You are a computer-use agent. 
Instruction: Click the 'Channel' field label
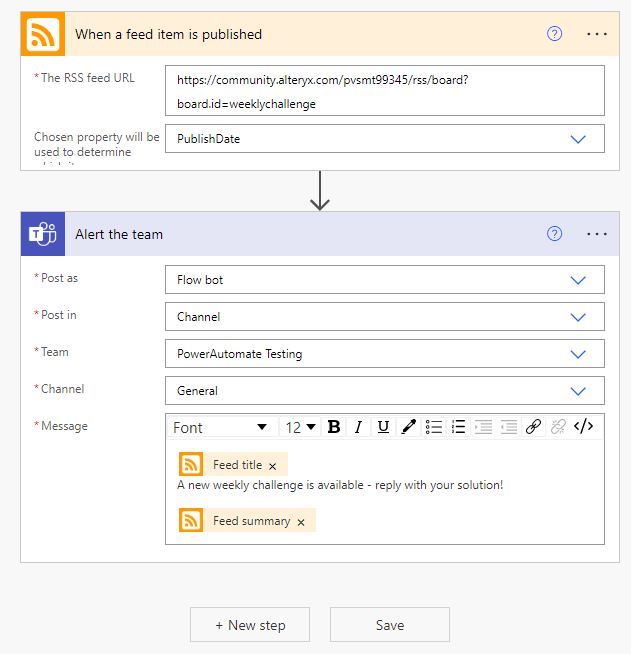pyautogui.click(x=63, y=389)
